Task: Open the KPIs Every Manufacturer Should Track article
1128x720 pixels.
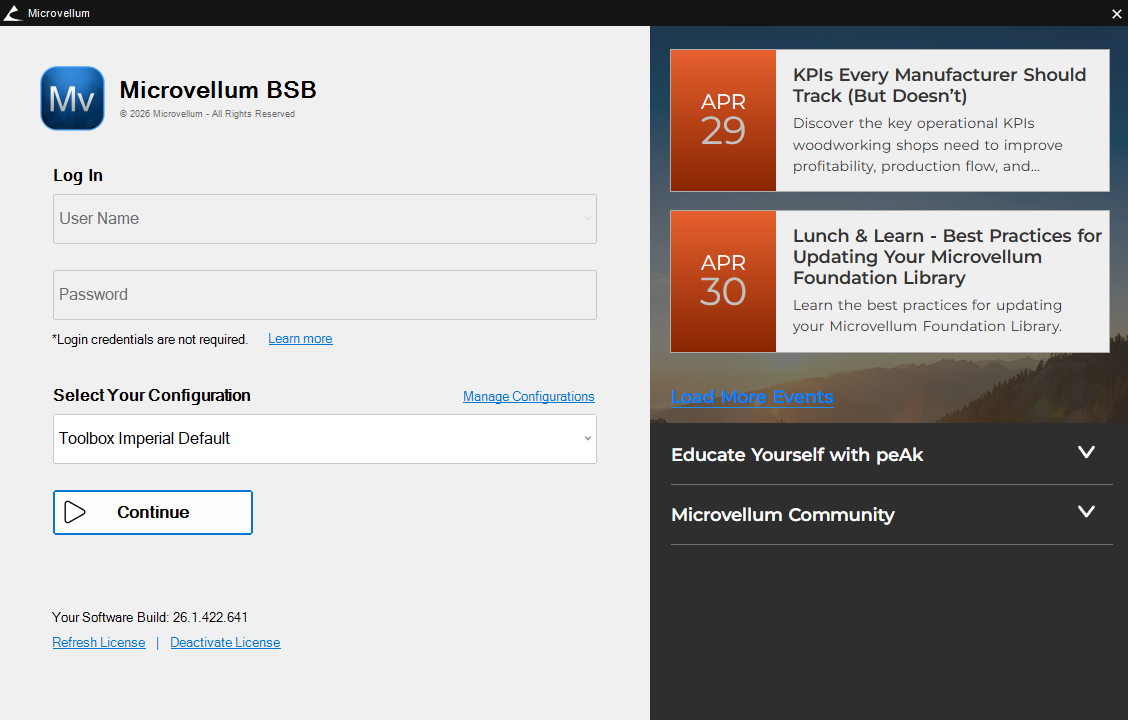Action: [938, 85]
